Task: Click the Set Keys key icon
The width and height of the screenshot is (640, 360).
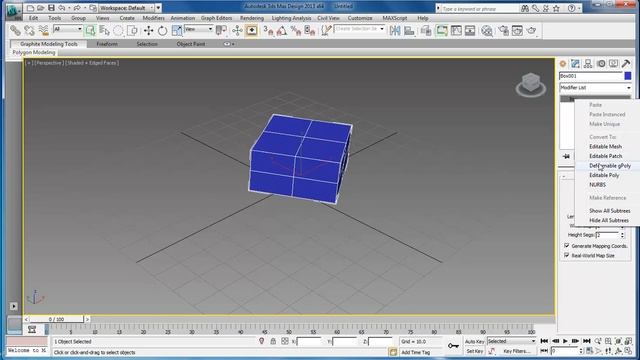Action: (x=453, y=346)
